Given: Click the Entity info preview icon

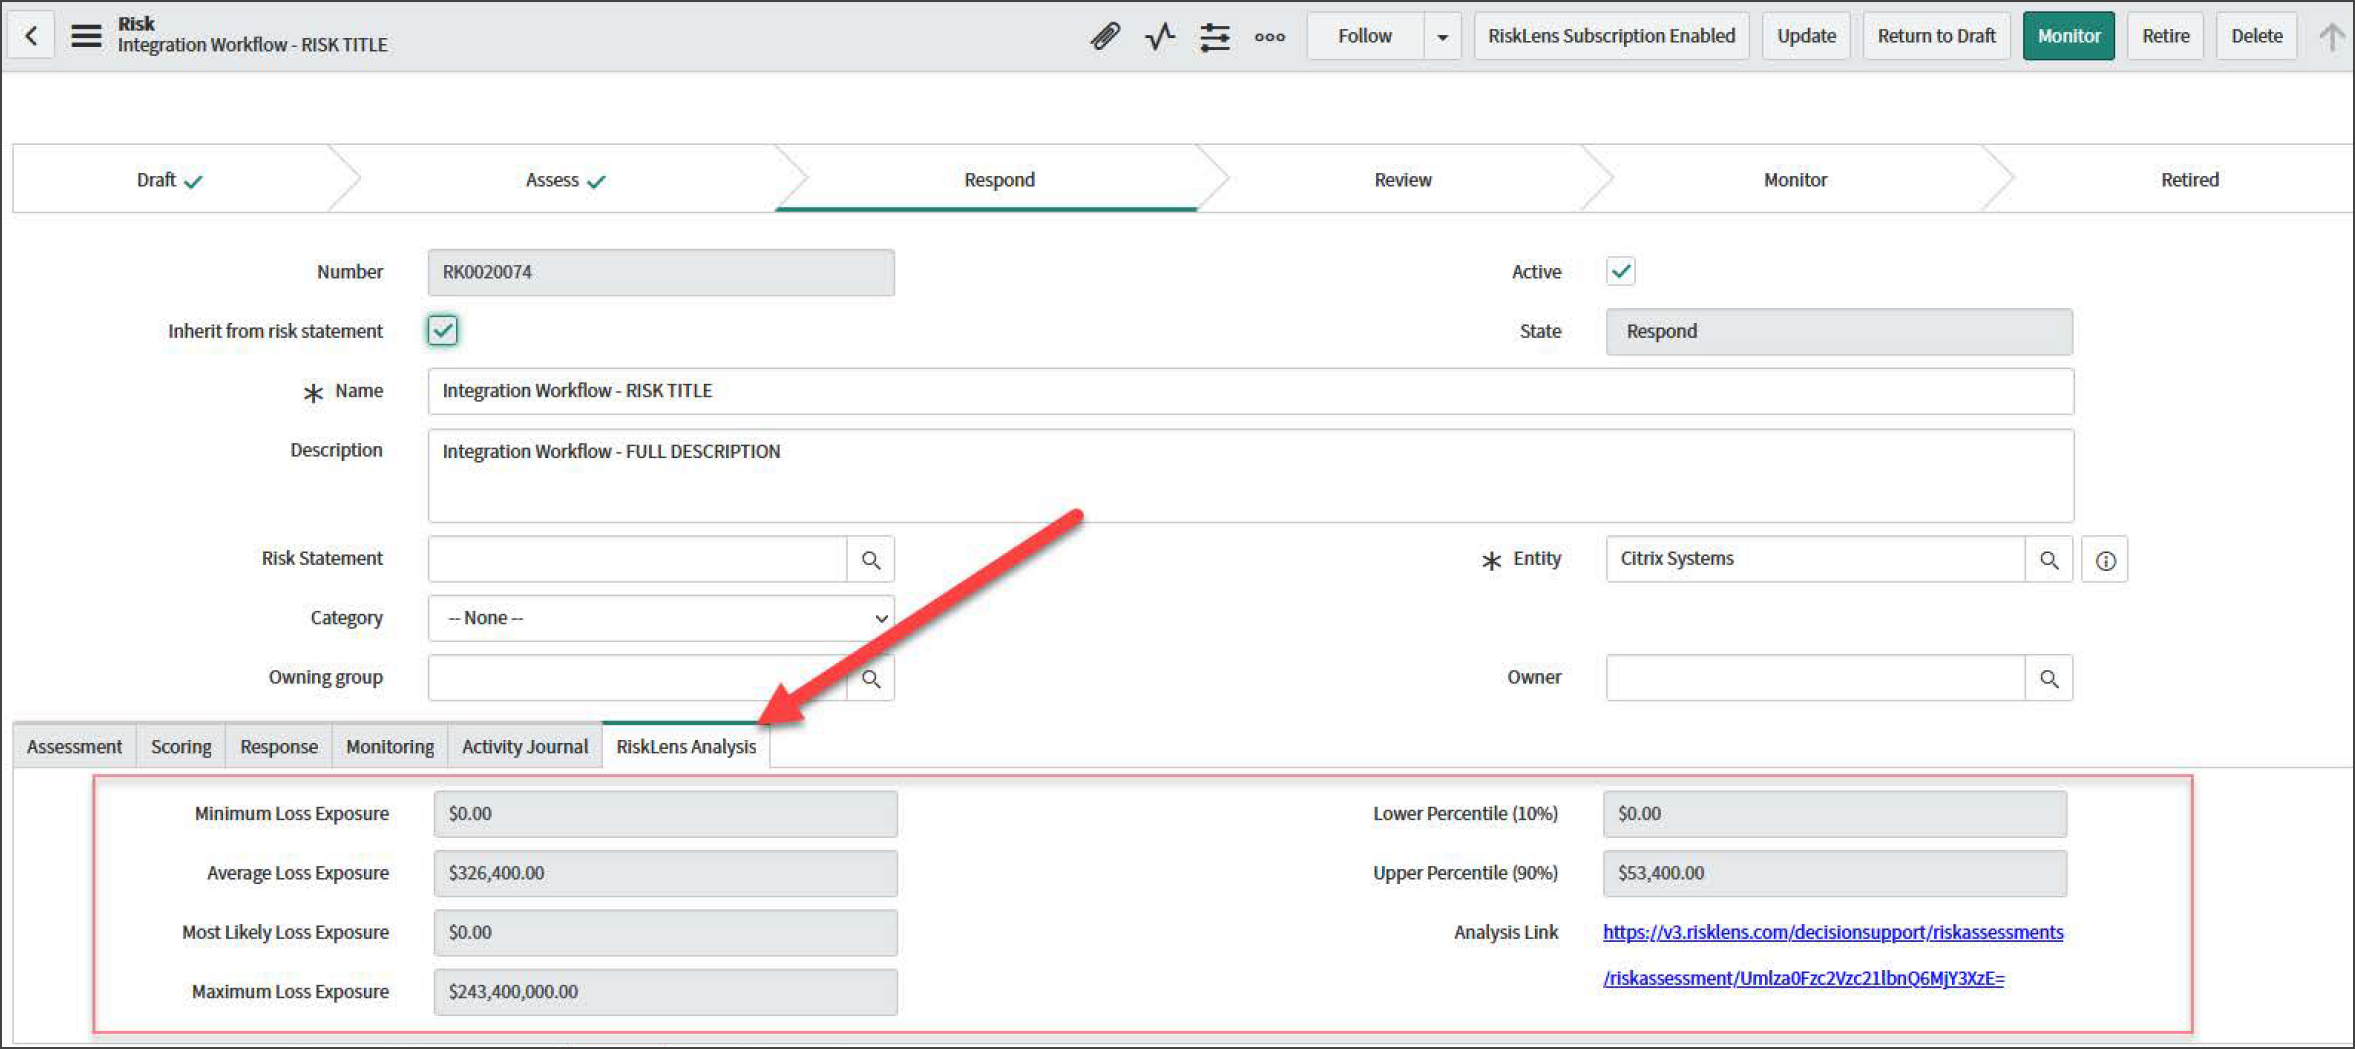Looking at the screenshot, I should (x=2105, y=560).
